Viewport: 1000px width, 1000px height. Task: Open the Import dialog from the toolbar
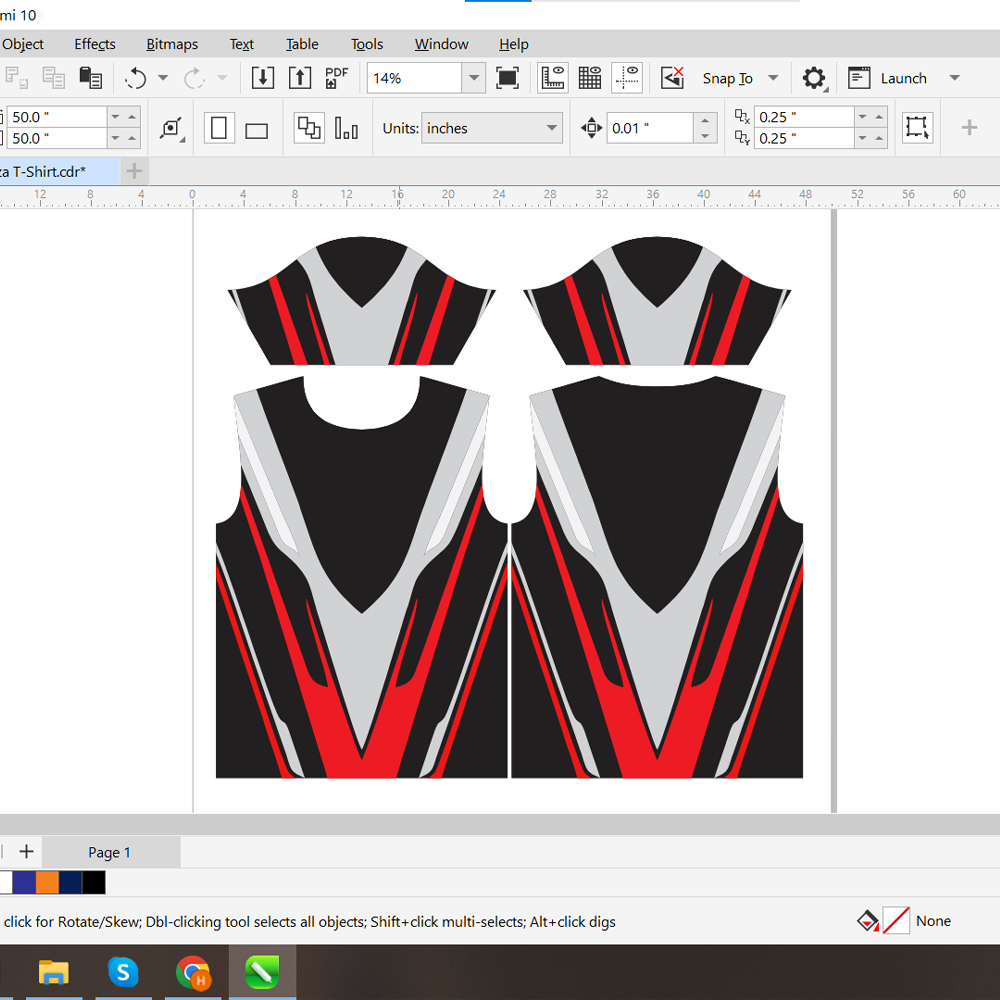[262, 77]
